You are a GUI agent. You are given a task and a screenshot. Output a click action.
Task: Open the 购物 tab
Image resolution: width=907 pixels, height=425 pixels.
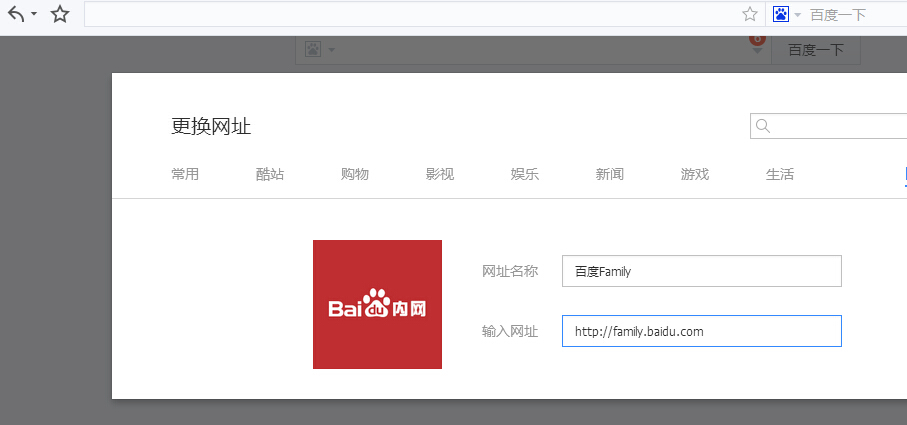click(x=355, y=174)
